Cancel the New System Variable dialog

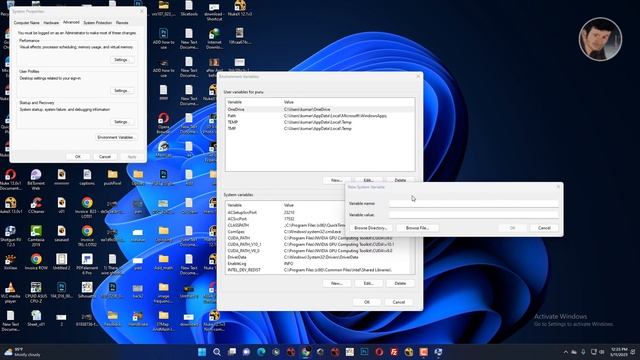tap(544, 228)
